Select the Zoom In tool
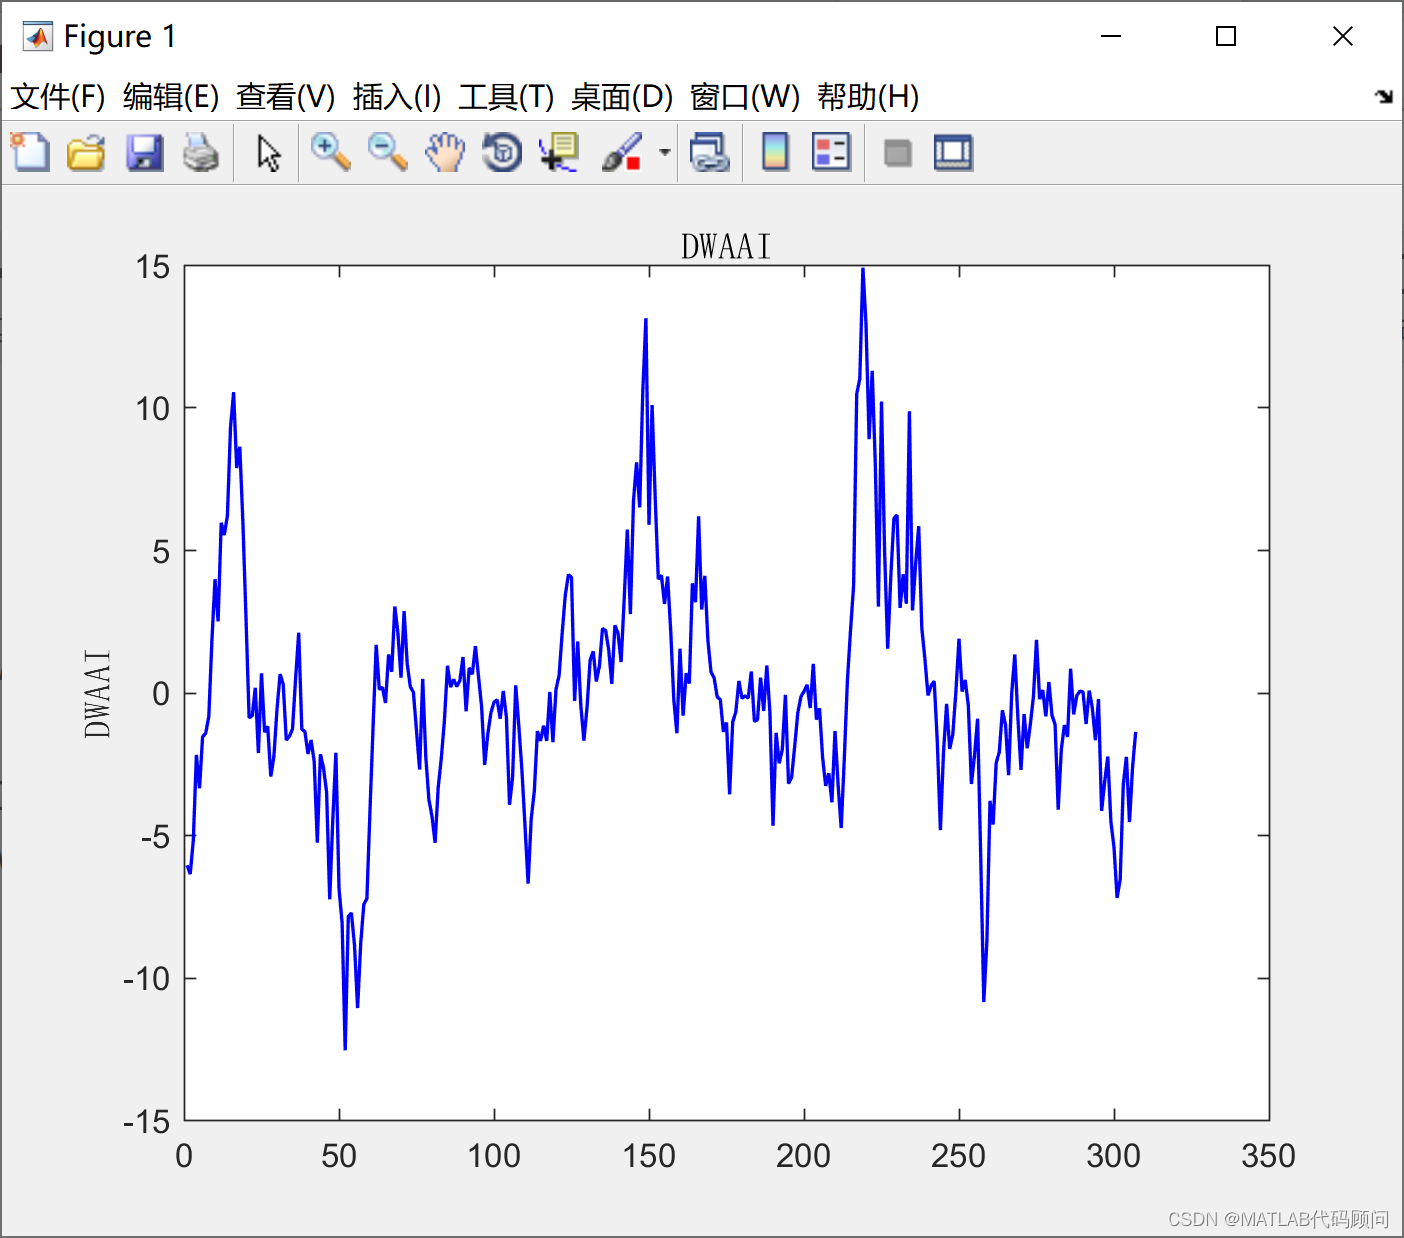 point(330,152)
